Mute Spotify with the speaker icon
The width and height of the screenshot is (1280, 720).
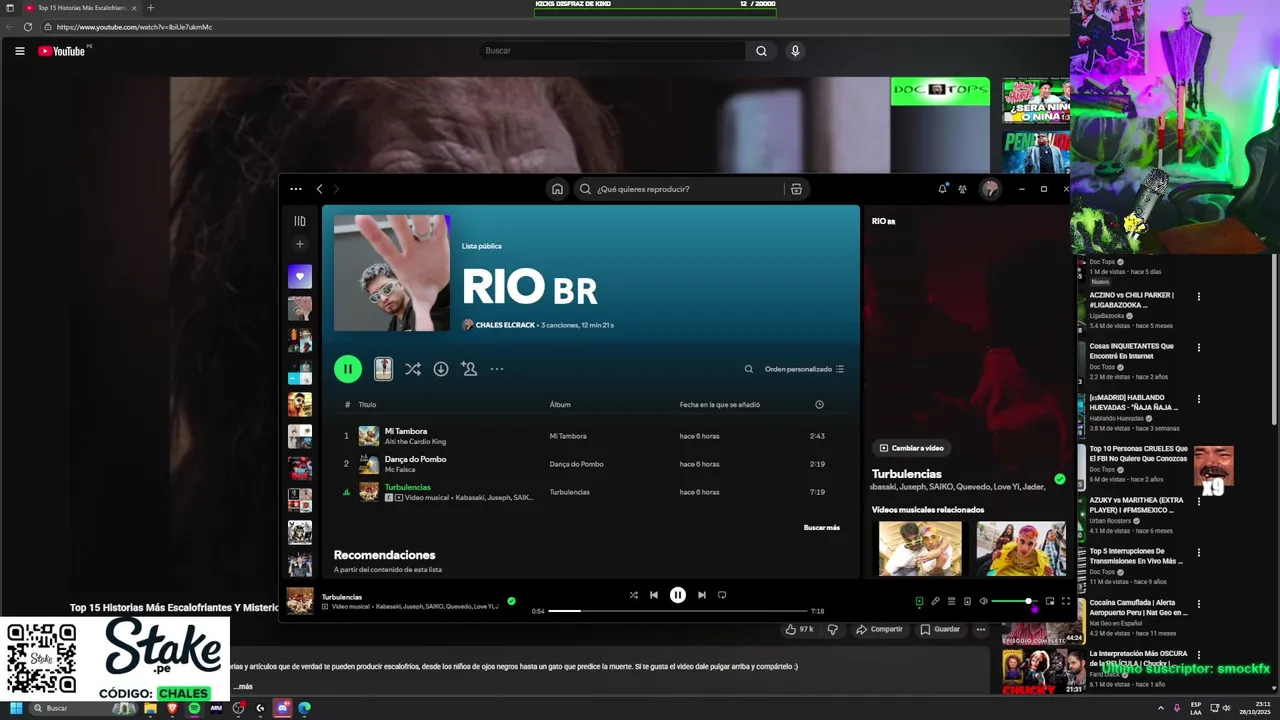pos(983,601)
